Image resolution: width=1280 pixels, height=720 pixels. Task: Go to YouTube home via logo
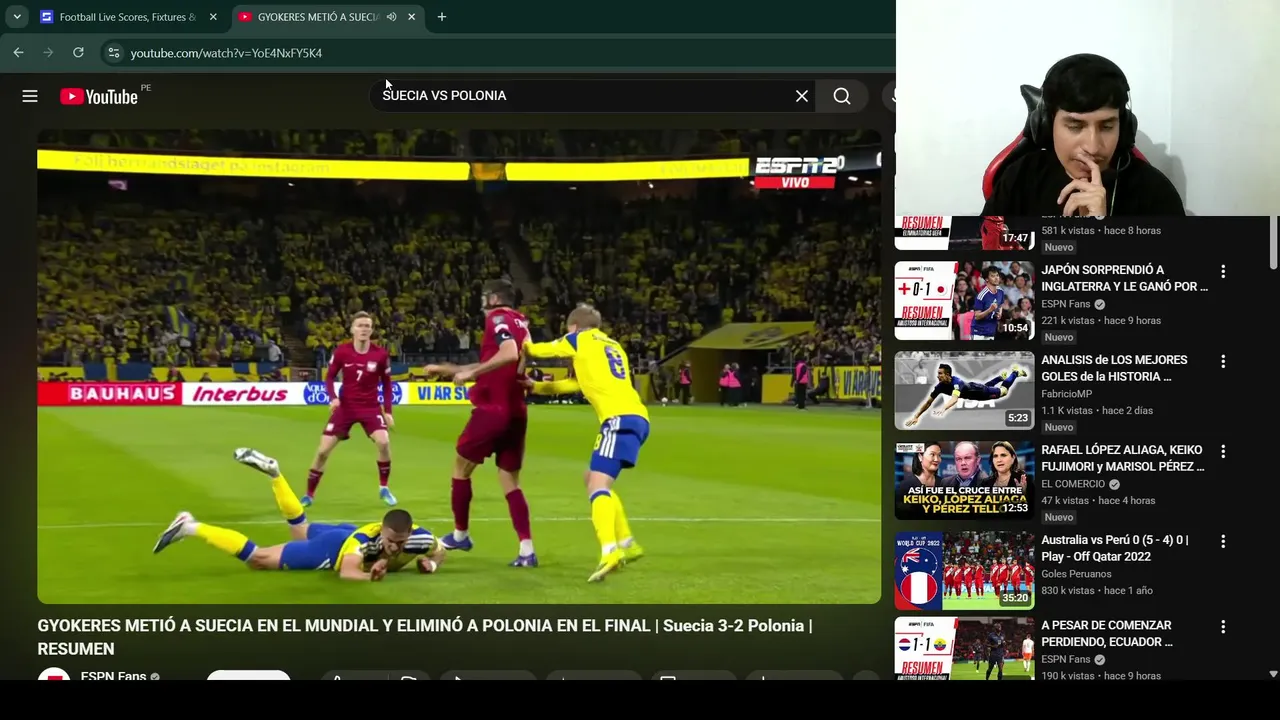(99, 96)
